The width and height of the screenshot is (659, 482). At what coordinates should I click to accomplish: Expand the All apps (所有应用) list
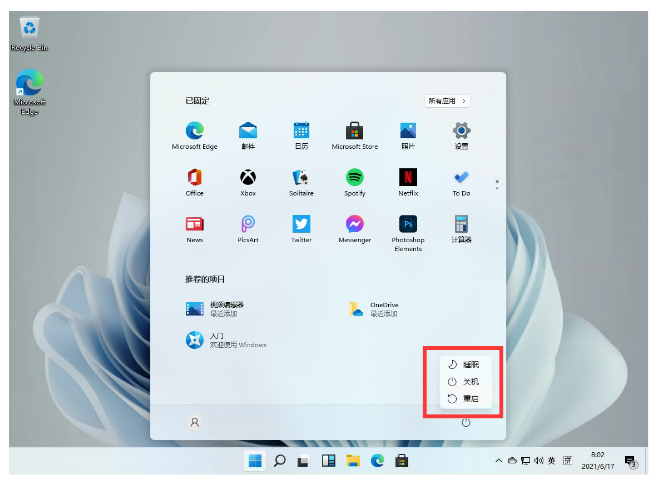447,101
